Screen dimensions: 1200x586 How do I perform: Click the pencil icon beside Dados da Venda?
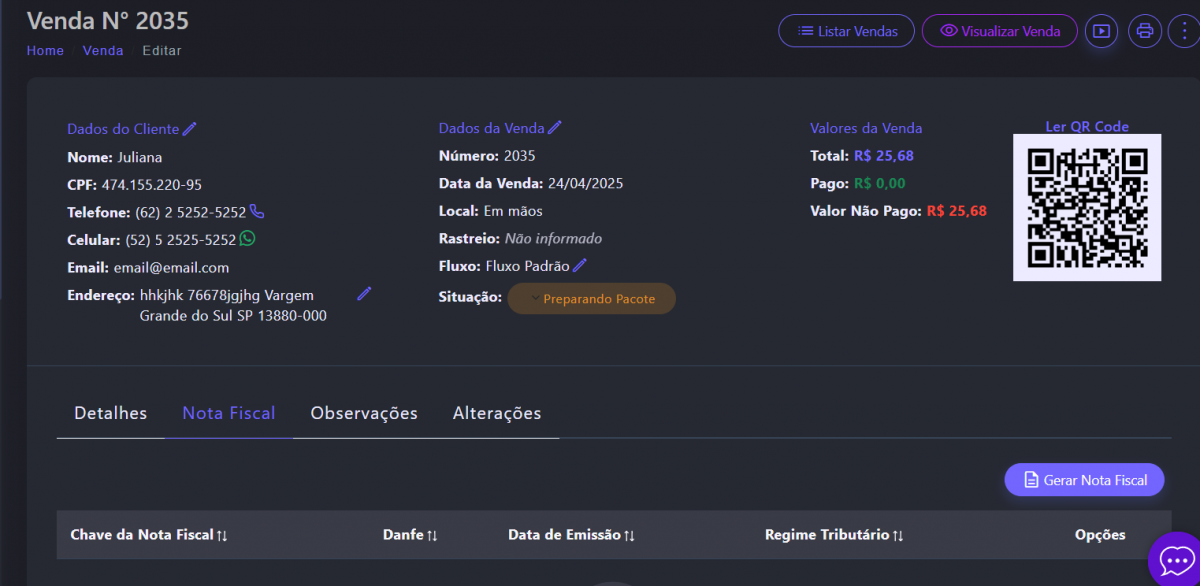point(555,128)
